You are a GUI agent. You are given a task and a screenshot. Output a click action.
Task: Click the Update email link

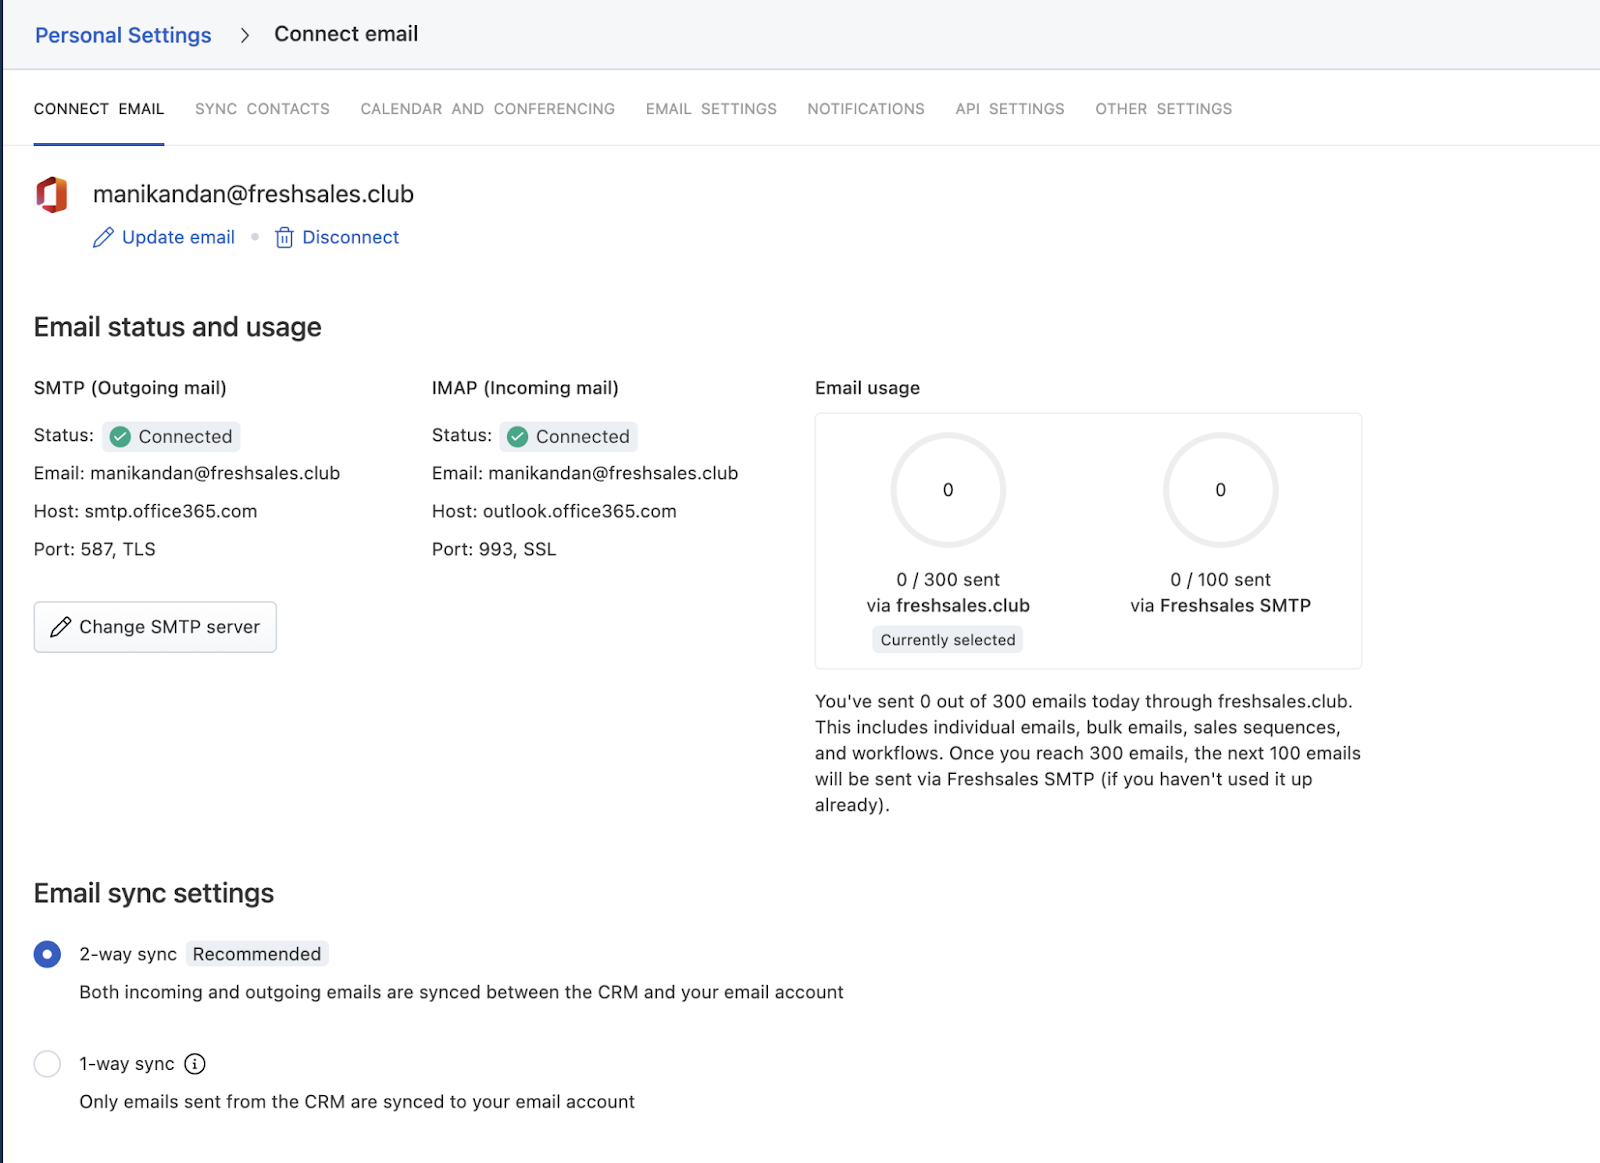tap(178, 237)
